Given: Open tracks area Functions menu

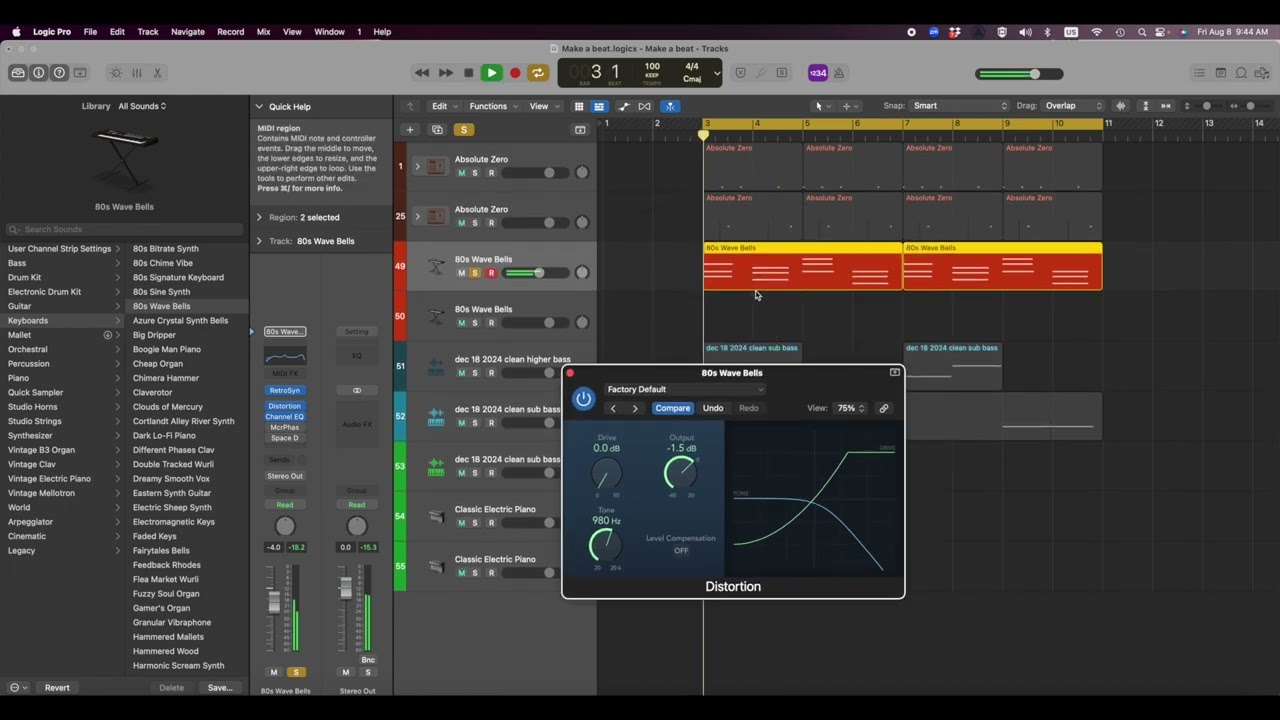Looking at the screenshot, I should (493, 106).
